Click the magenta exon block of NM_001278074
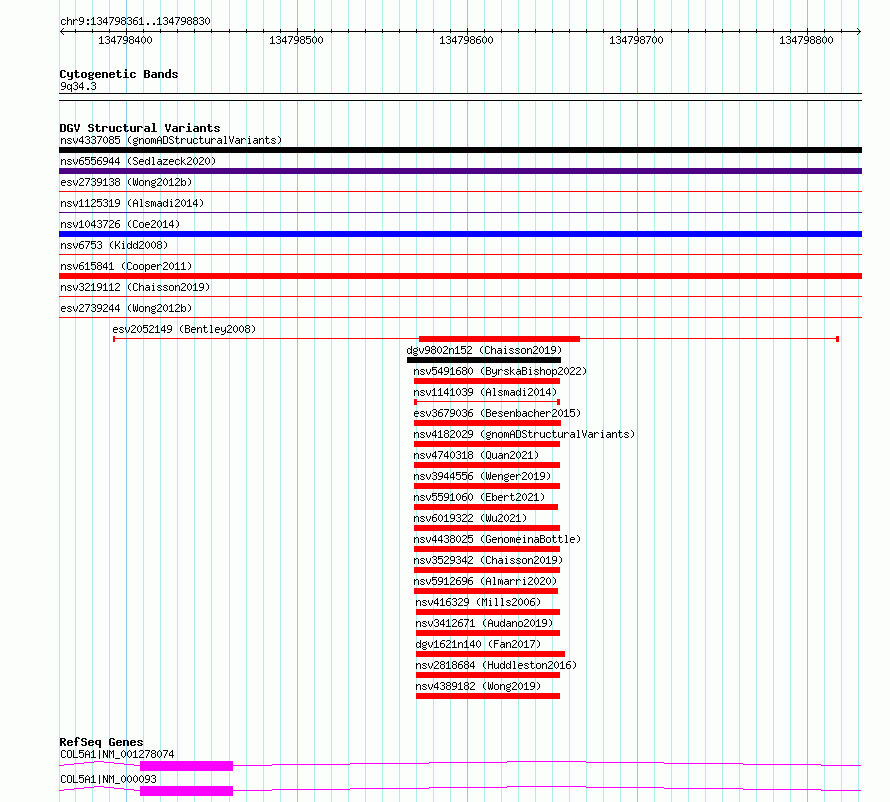Image resolution: width=890 pixels, height=802 pixels. point(186,766)
